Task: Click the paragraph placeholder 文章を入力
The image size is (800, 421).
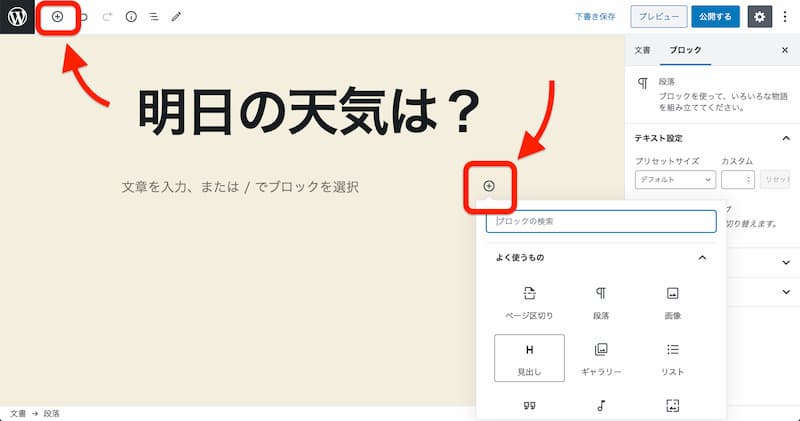Action: [x=240, y=187]
